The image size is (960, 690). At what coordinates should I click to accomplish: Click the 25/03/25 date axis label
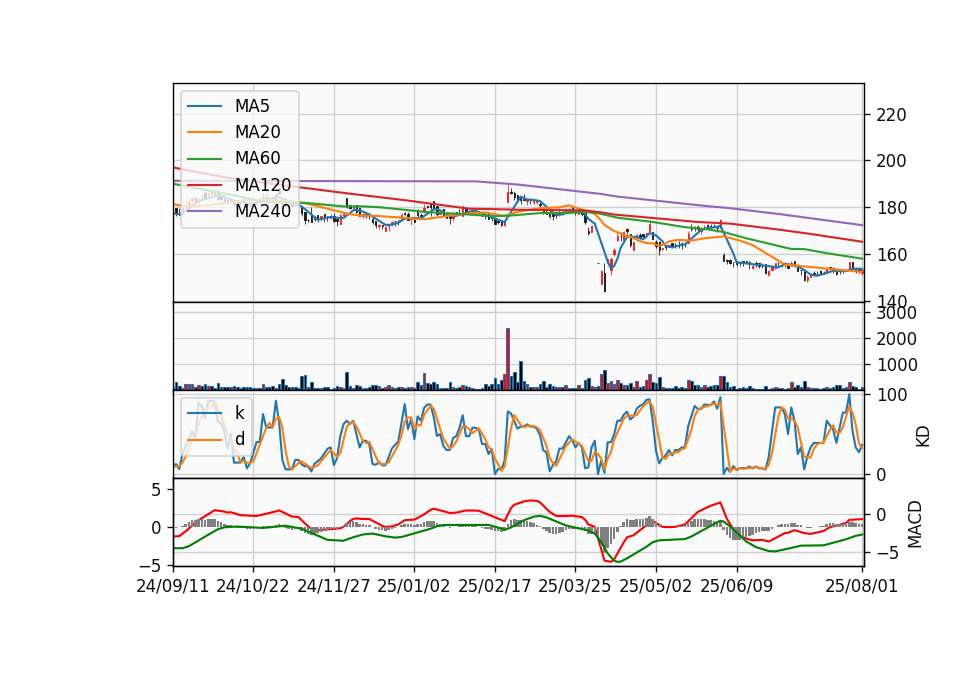(x=574, y=586)
